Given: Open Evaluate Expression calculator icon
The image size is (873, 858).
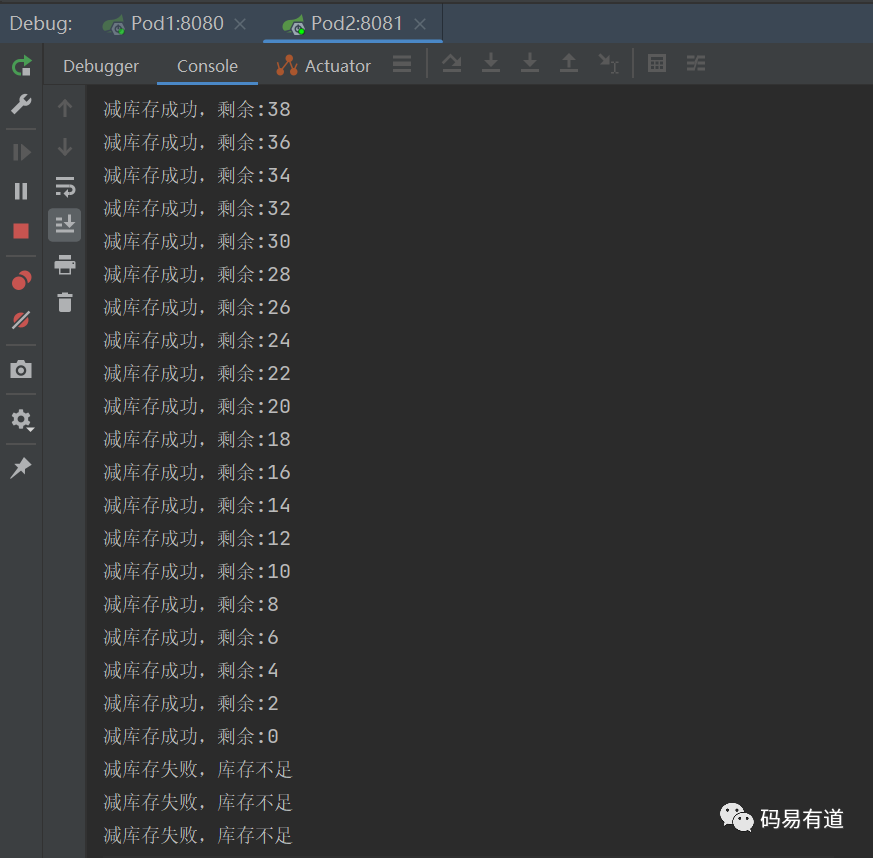Looking at the screenshot, I should pyautogui.click(x=657, y=63).
